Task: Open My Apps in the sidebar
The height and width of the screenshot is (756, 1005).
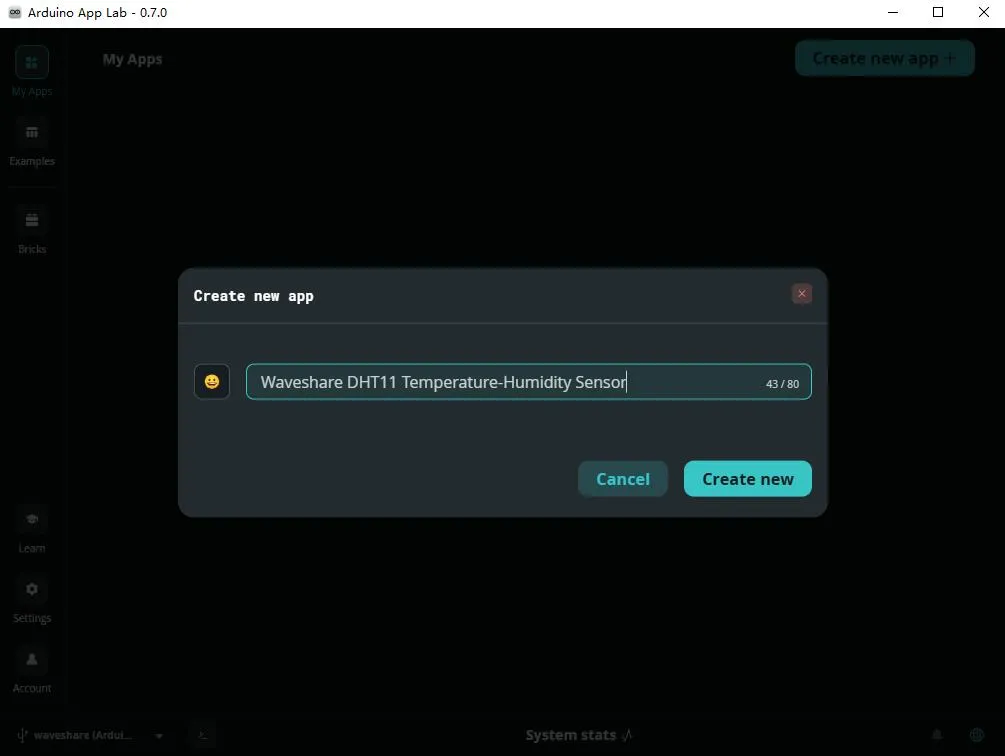Action: 32,72
